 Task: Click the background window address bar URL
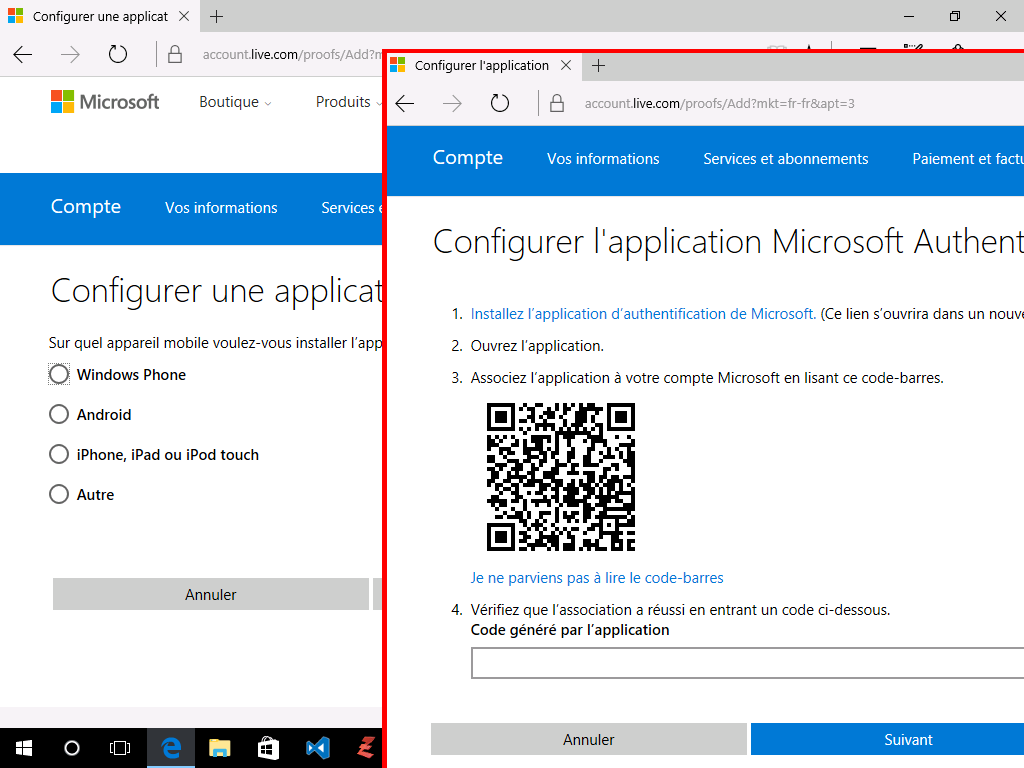pos(292,54)
